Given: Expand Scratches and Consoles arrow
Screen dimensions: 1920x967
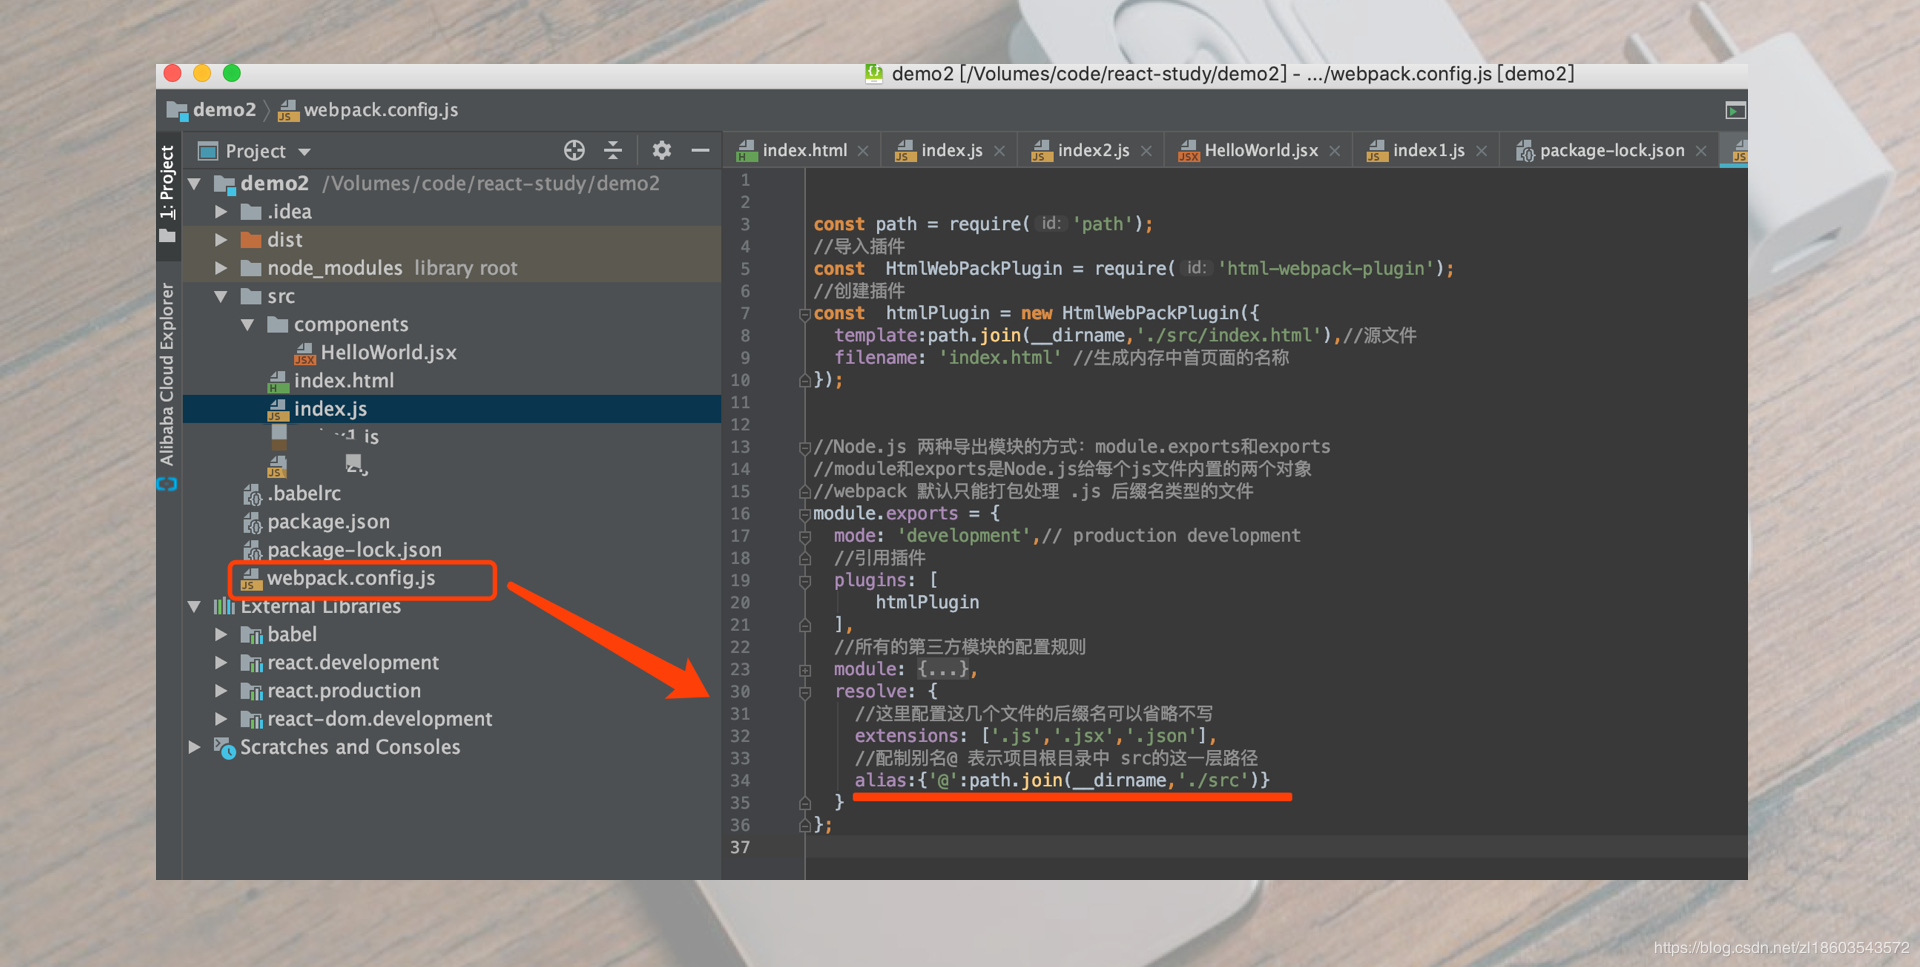Looking at the screenshot, I should [195, 747].
